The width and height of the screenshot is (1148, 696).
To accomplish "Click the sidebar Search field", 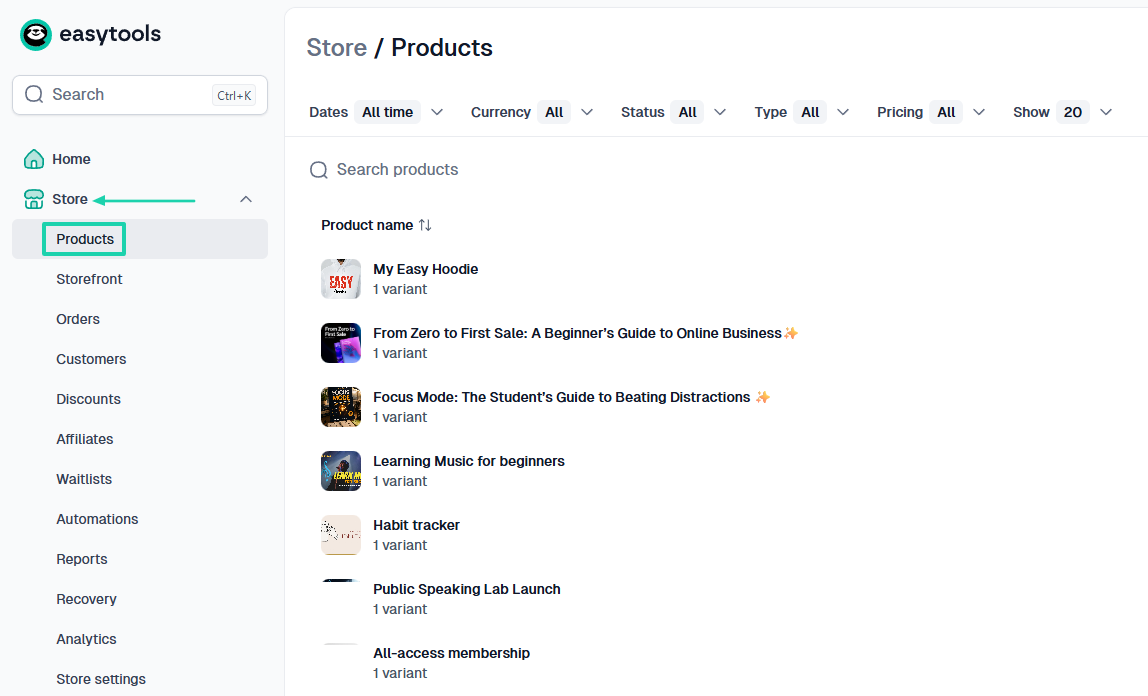I will point(140,95).
